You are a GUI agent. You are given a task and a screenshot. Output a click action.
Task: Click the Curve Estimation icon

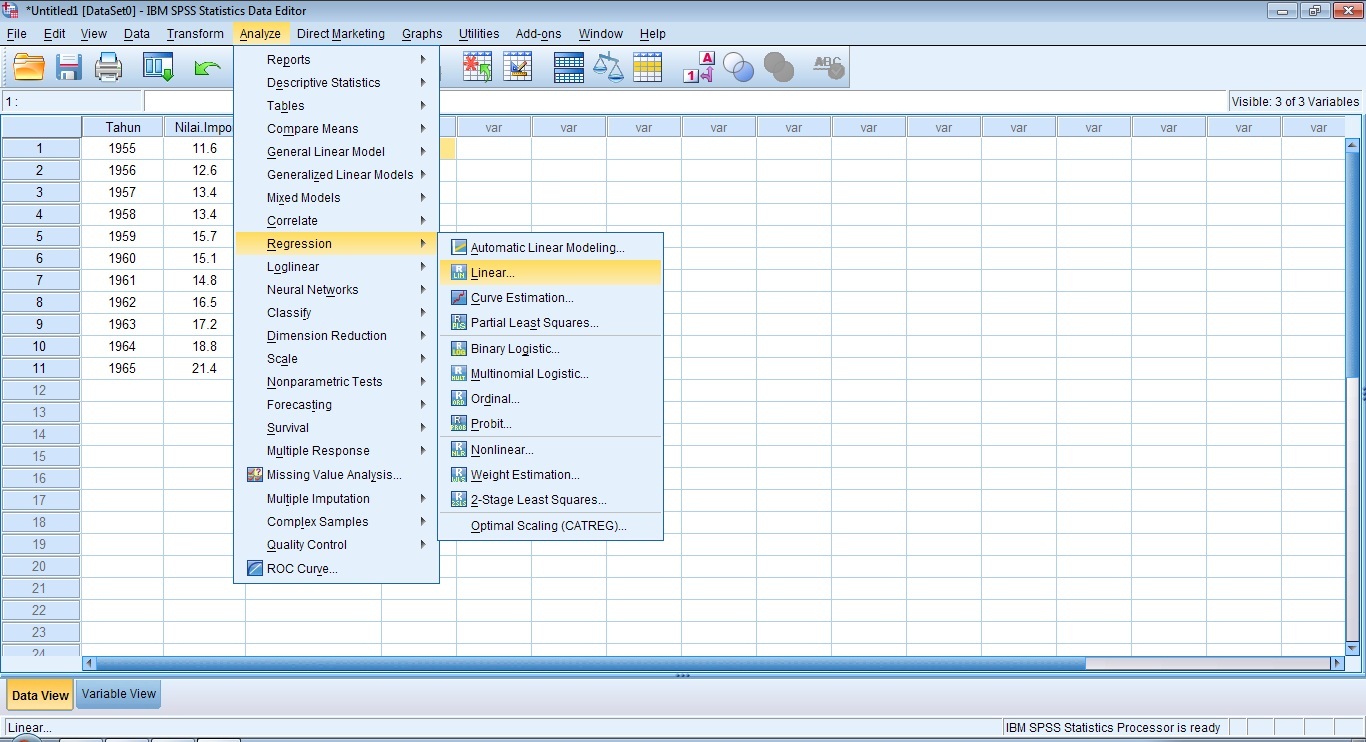(x=459, y=297)
